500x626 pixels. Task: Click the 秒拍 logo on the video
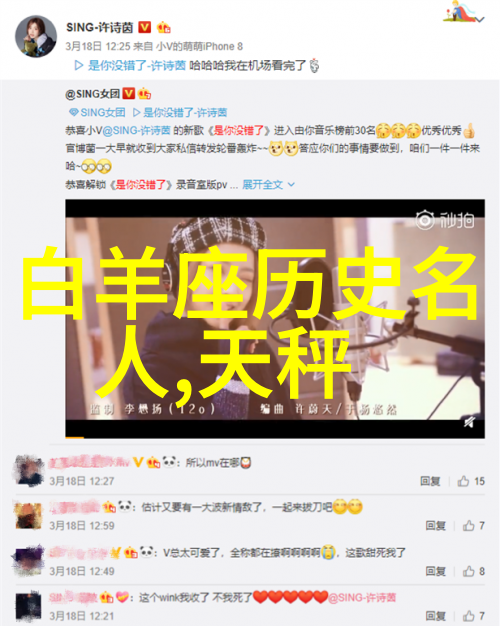445,220
